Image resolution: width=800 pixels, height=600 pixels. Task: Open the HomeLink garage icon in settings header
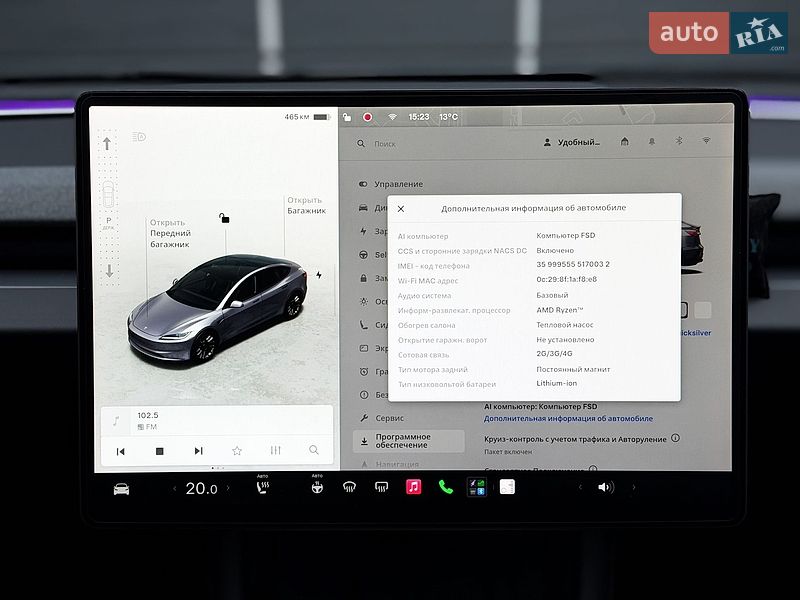coord(624,141)
